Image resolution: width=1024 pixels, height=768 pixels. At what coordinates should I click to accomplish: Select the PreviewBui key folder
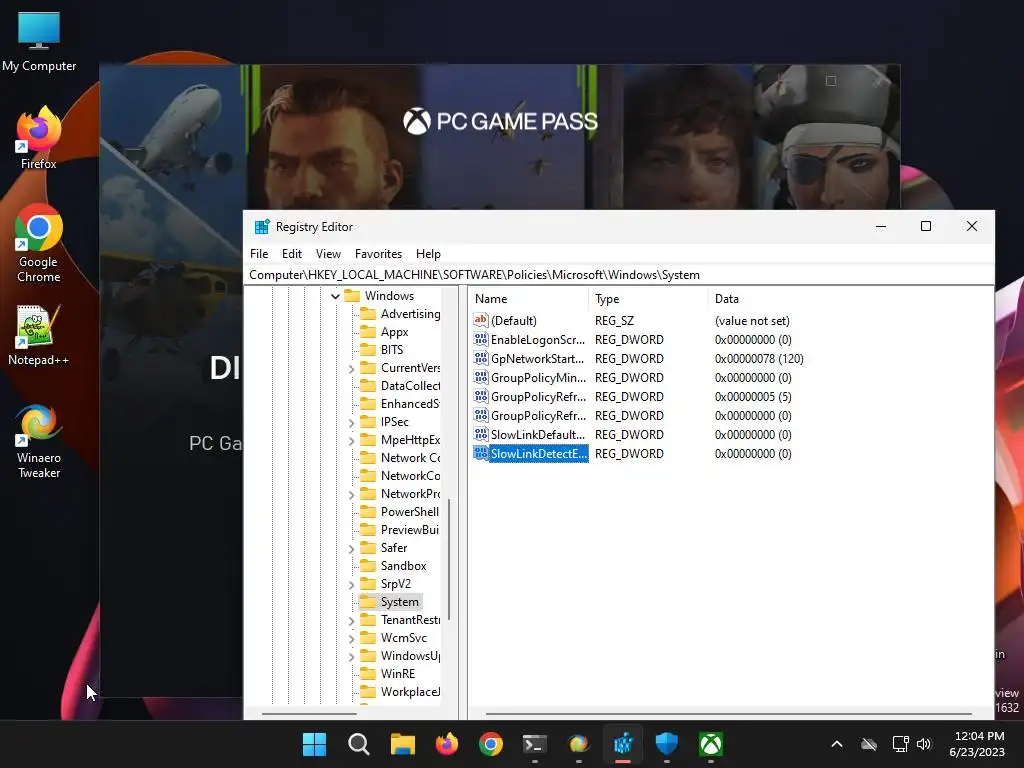400,530
